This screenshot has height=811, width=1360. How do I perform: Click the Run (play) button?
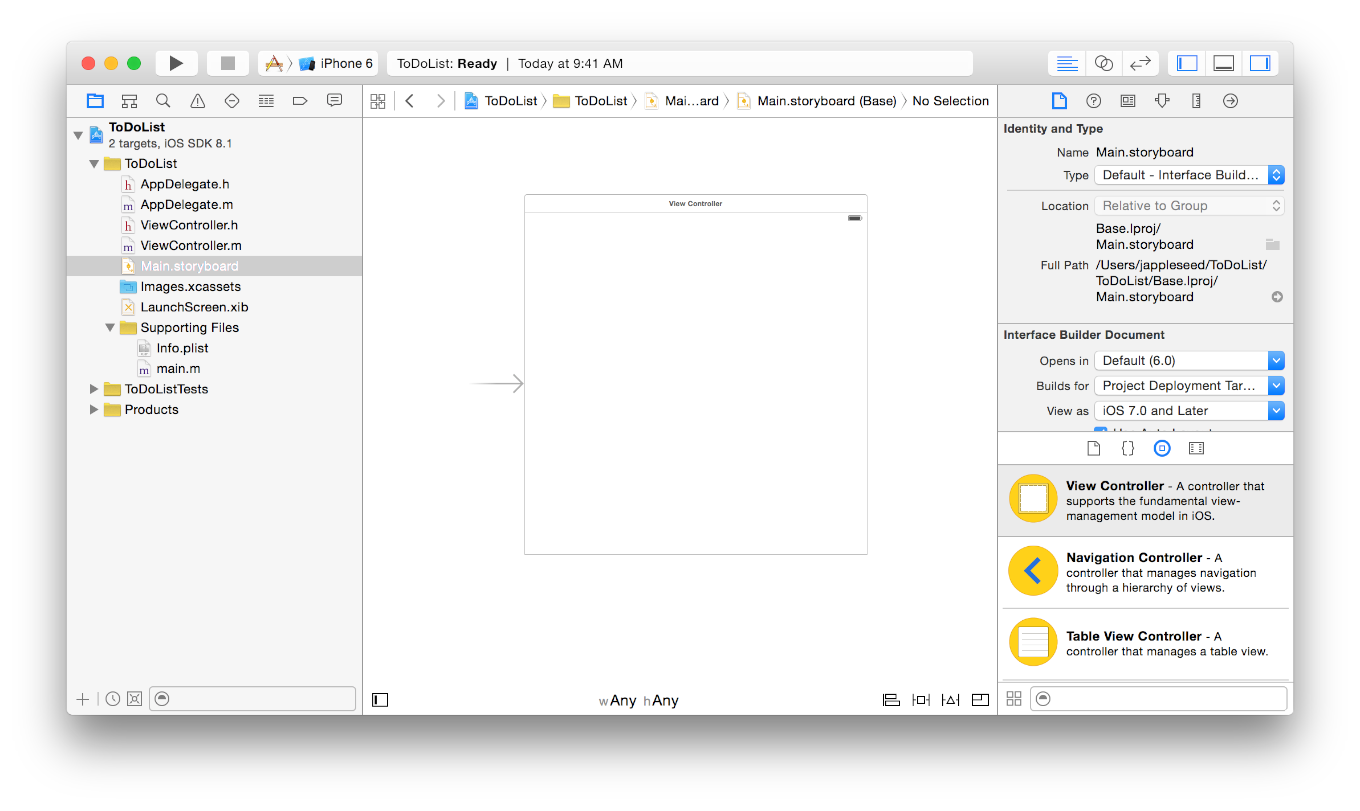tap(176, 63)
